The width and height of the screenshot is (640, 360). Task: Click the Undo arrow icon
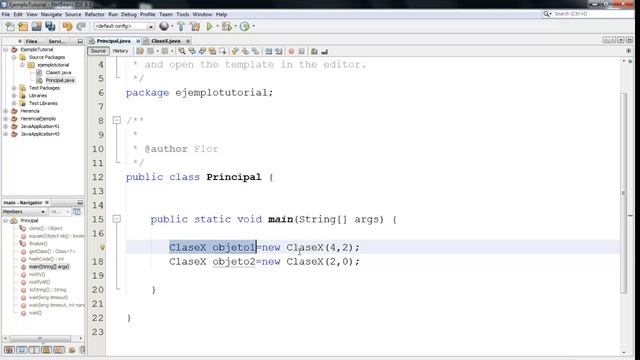tap(67, 27)
